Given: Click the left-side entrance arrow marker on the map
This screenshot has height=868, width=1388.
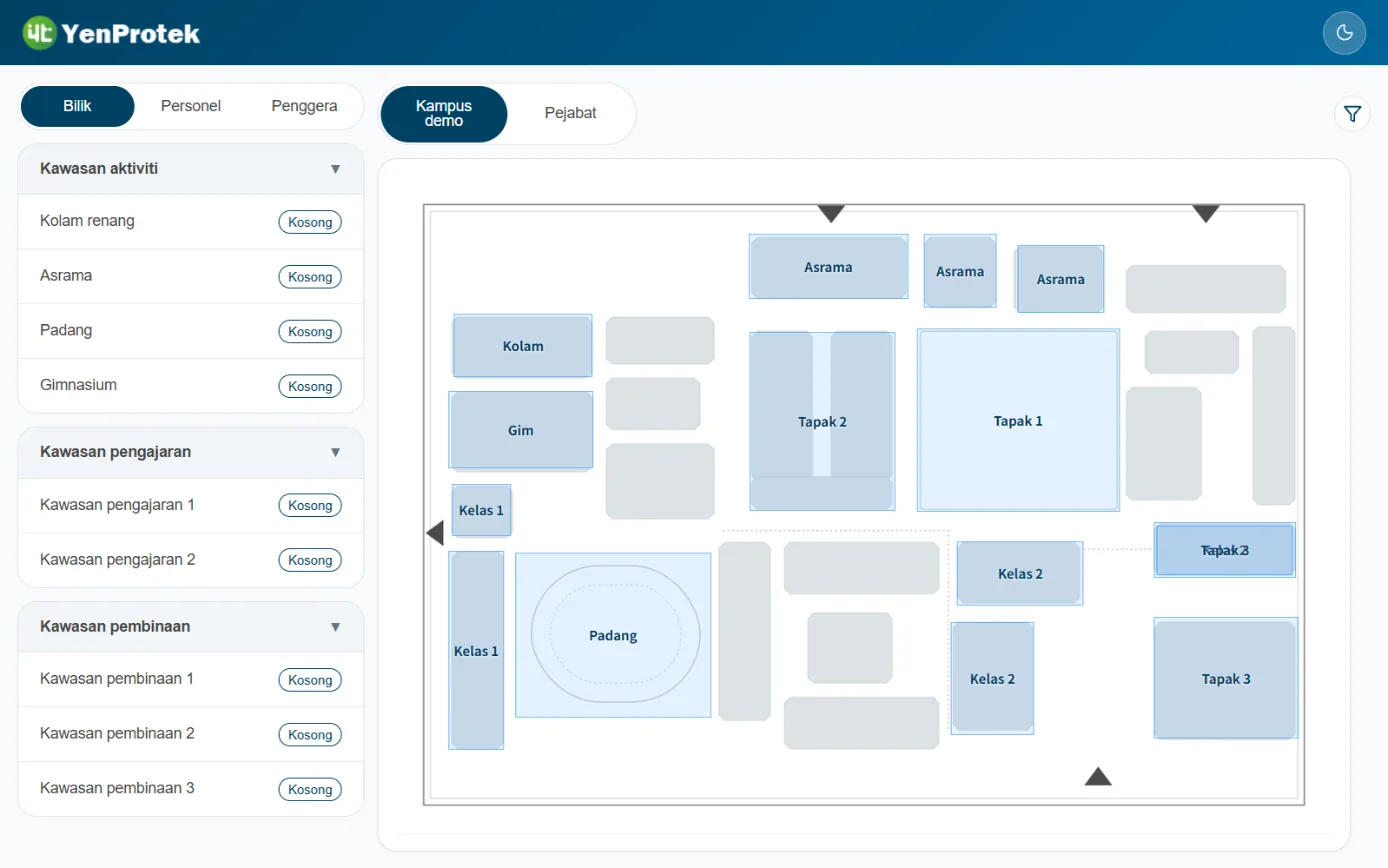Looking at the screenshot, I should [435, 533].
